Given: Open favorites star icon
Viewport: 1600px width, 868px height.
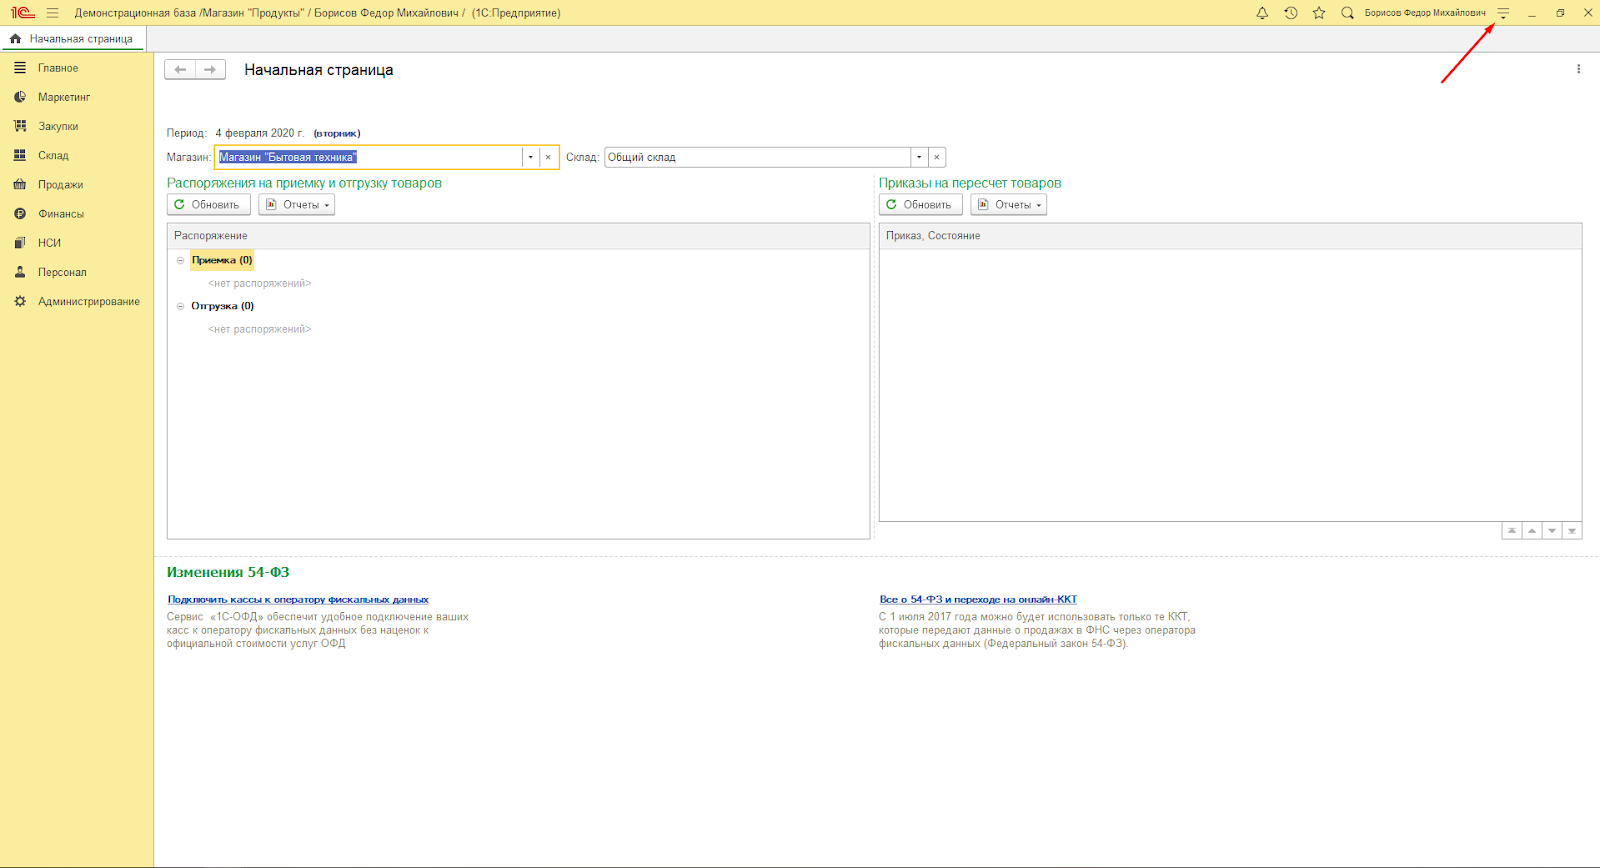Looking at the screenshot, I should coord(1319,13).
